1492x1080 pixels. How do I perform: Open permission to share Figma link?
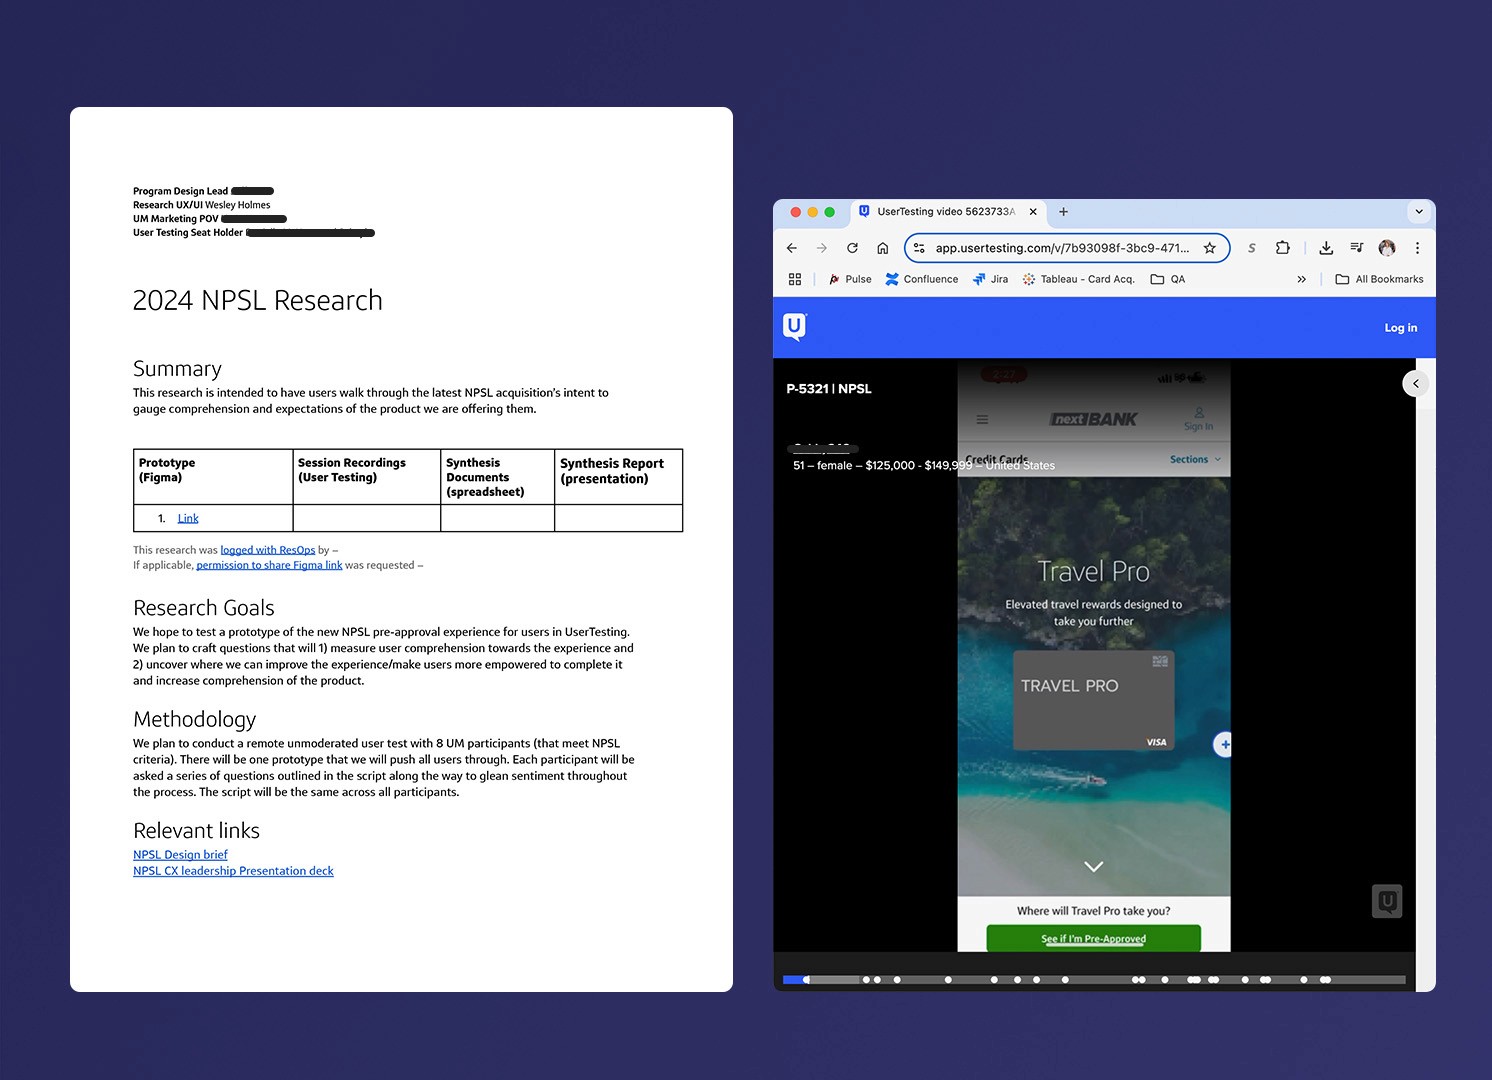click(269, 565)
